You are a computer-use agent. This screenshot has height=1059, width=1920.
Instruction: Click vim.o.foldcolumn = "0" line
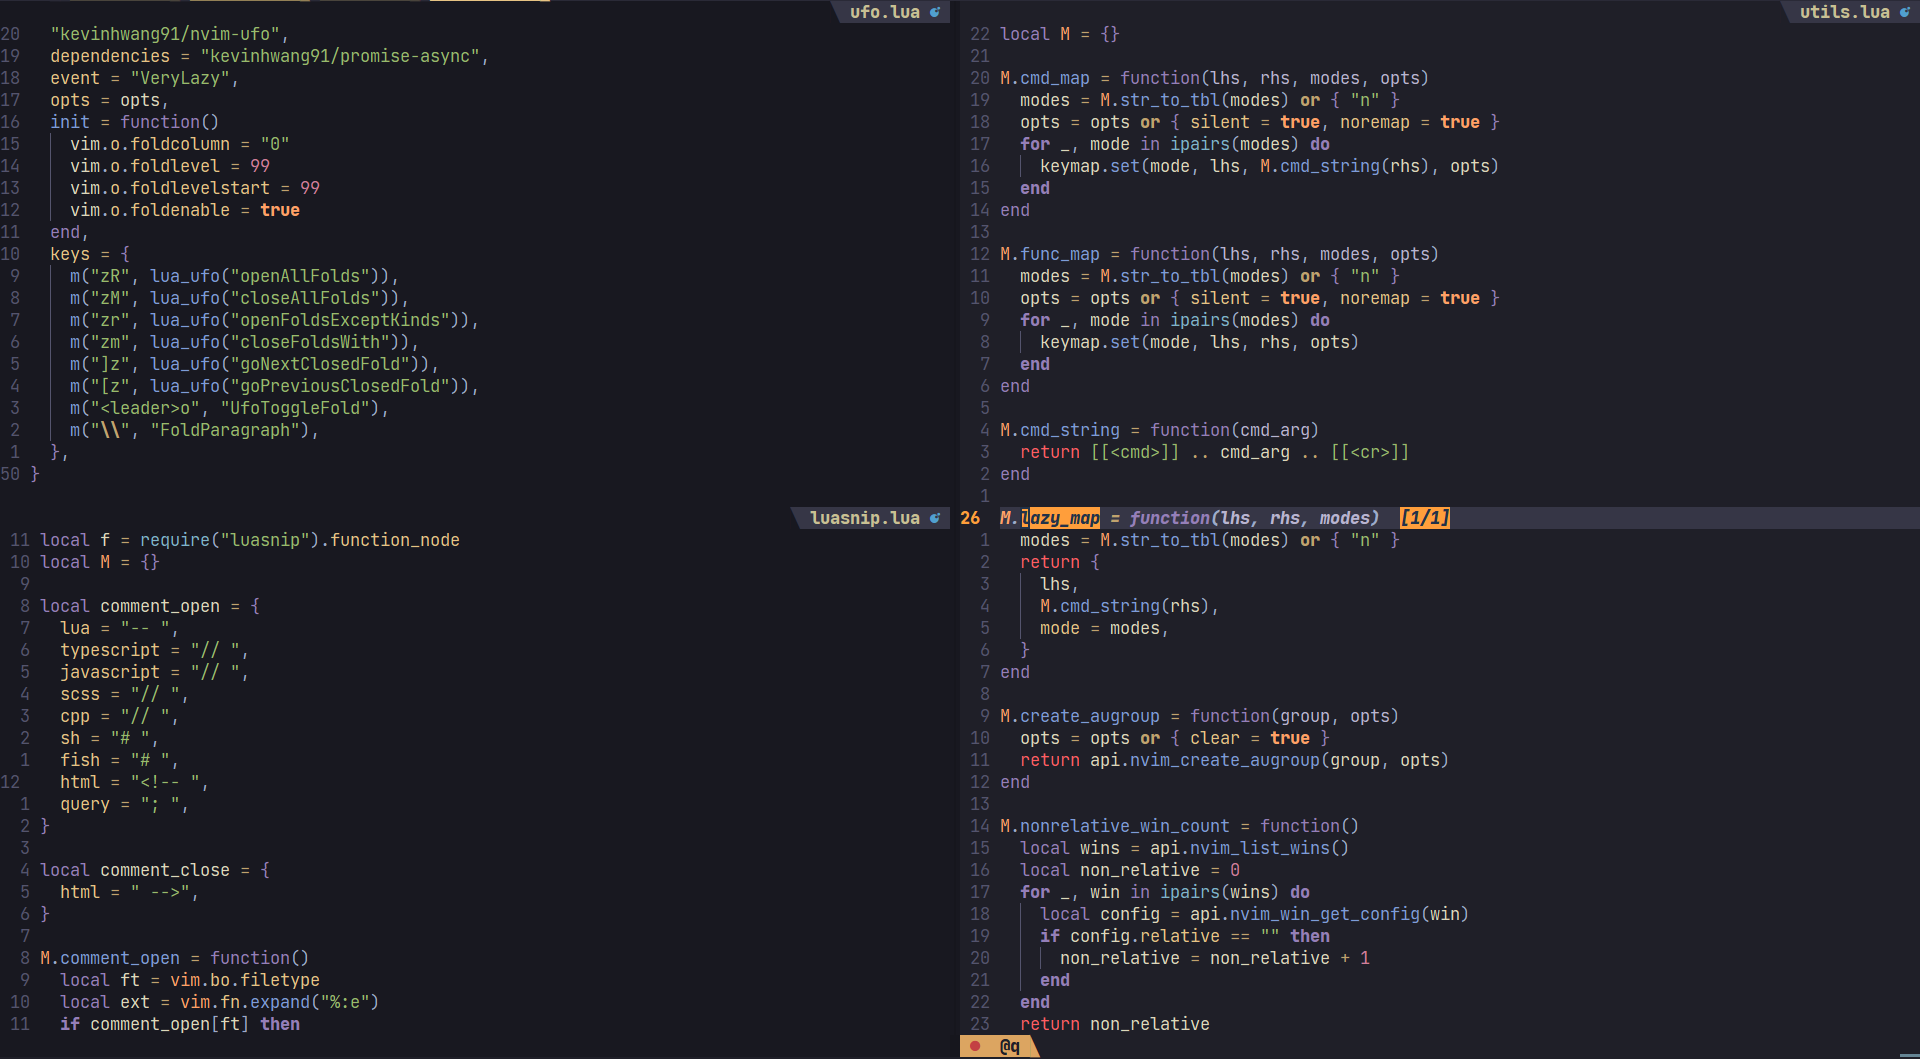[180, 144]
